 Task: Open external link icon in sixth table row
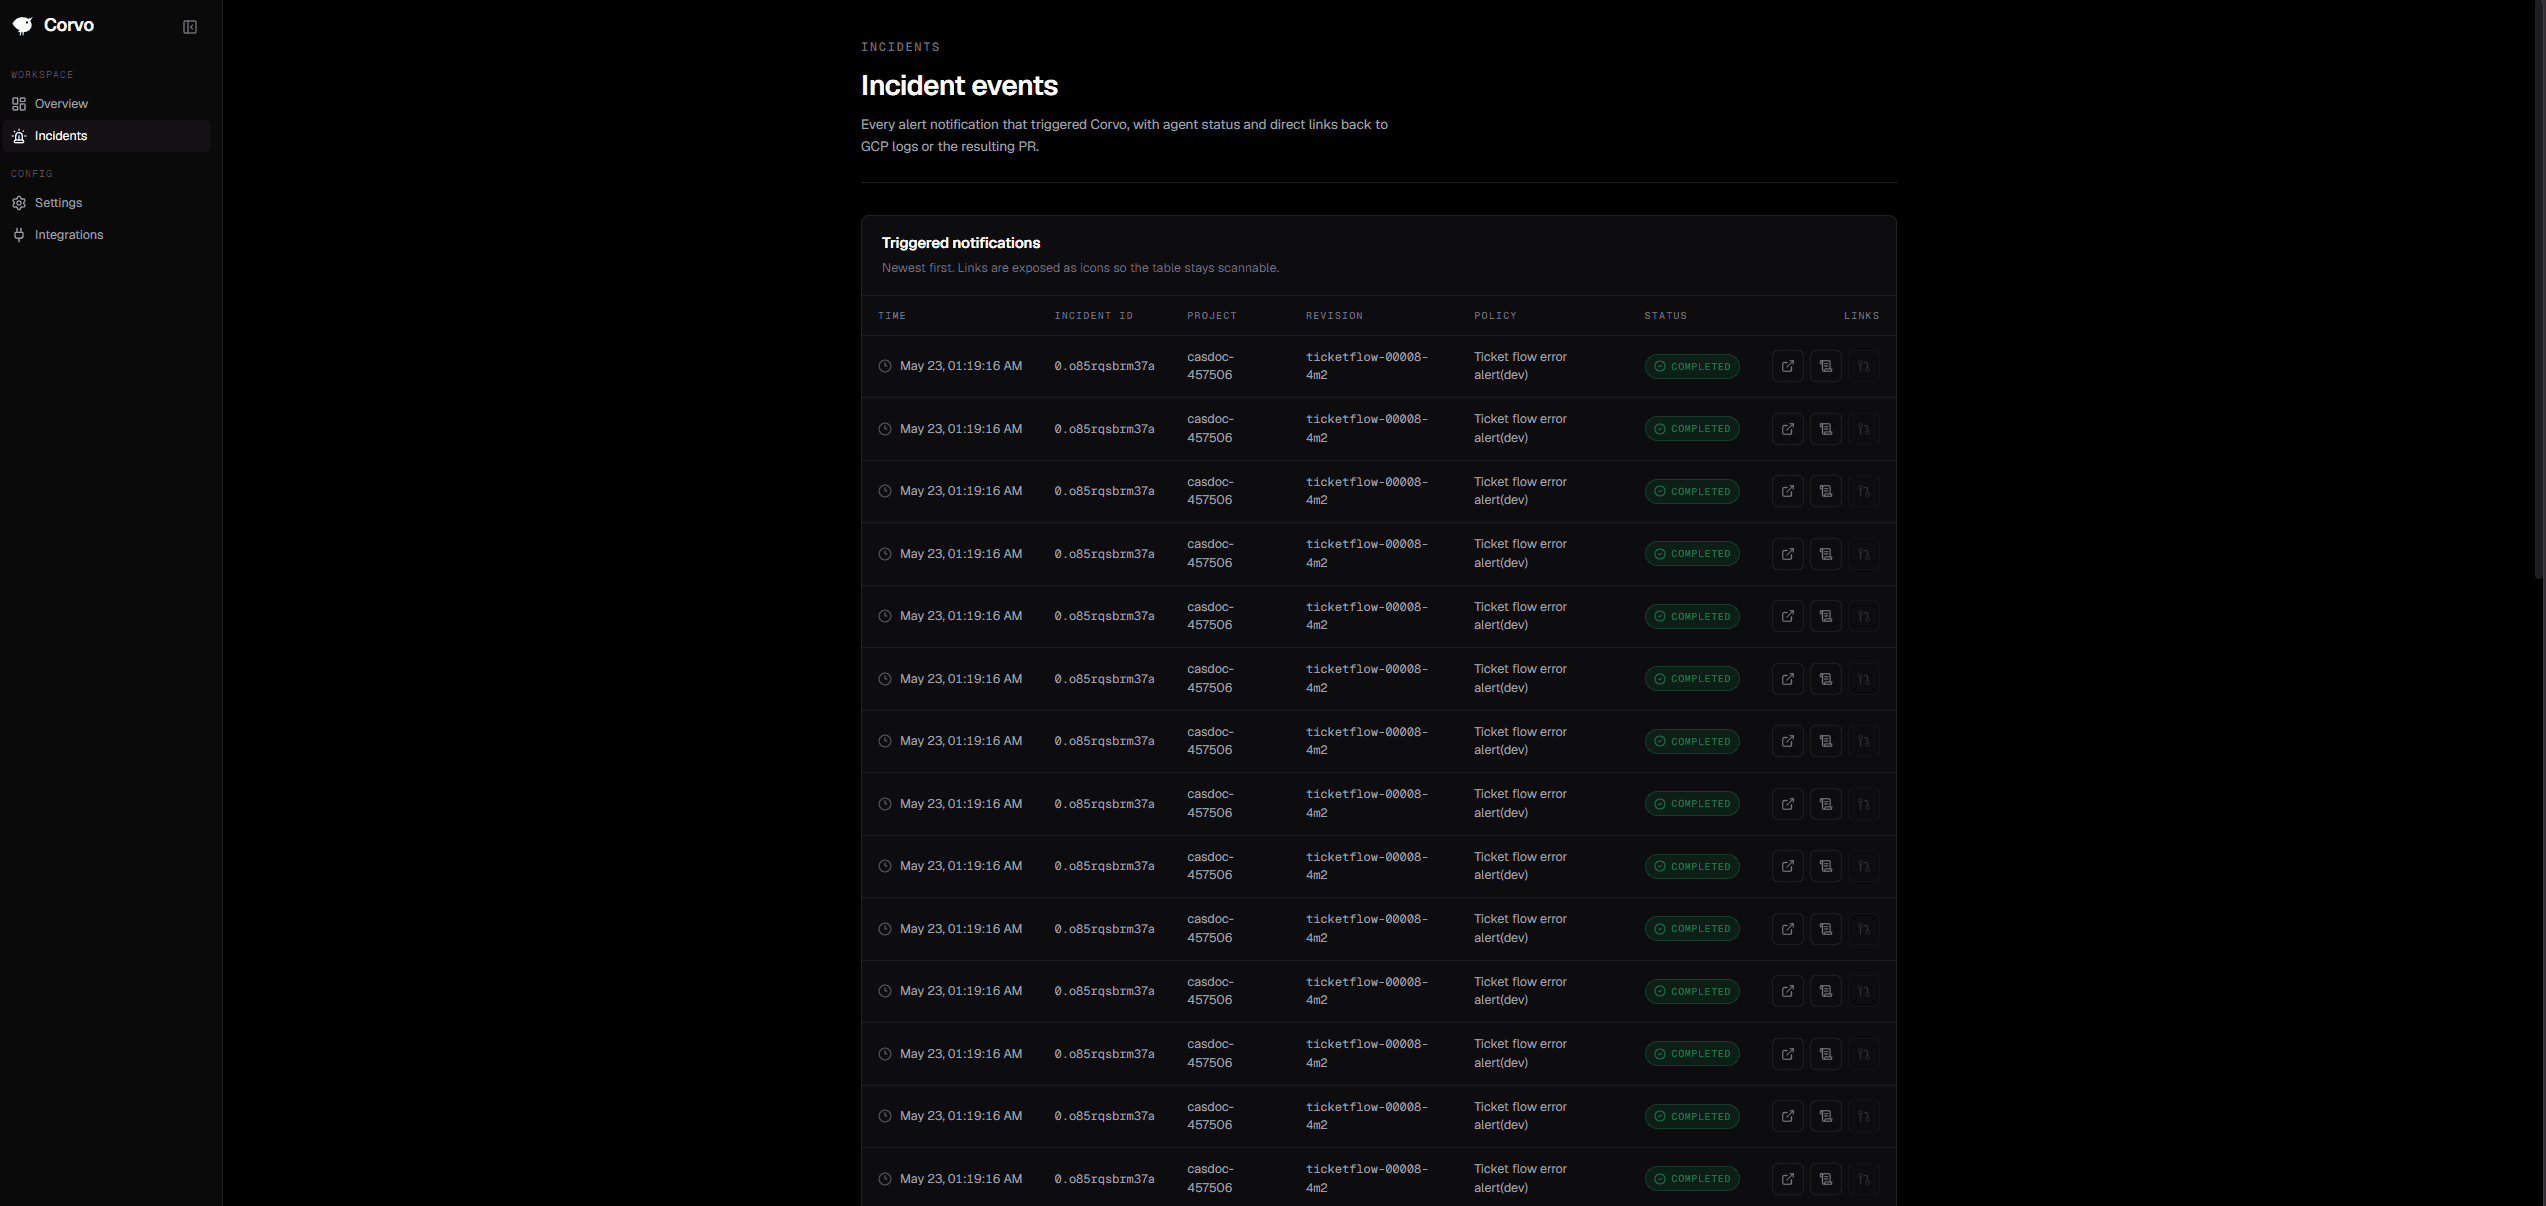tap(1788, 679)
